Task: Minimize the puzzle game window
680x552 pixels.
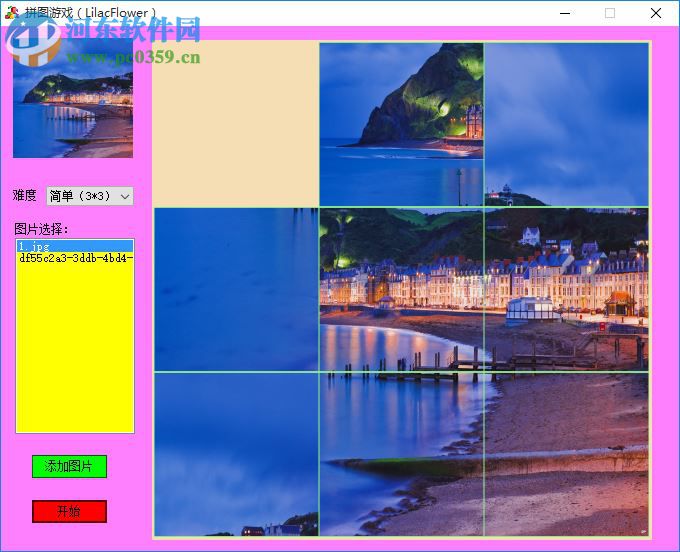Action: click(564, 13)
